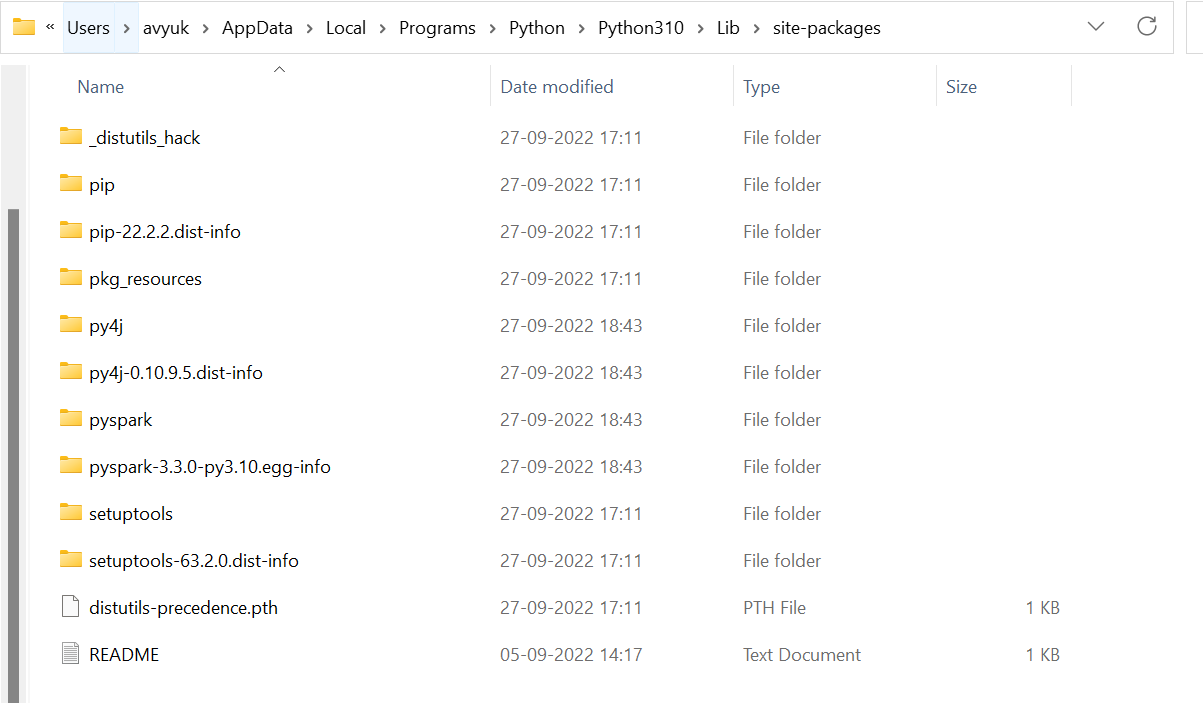Navigate to Local in breadcrumb path

coord(346,28)
